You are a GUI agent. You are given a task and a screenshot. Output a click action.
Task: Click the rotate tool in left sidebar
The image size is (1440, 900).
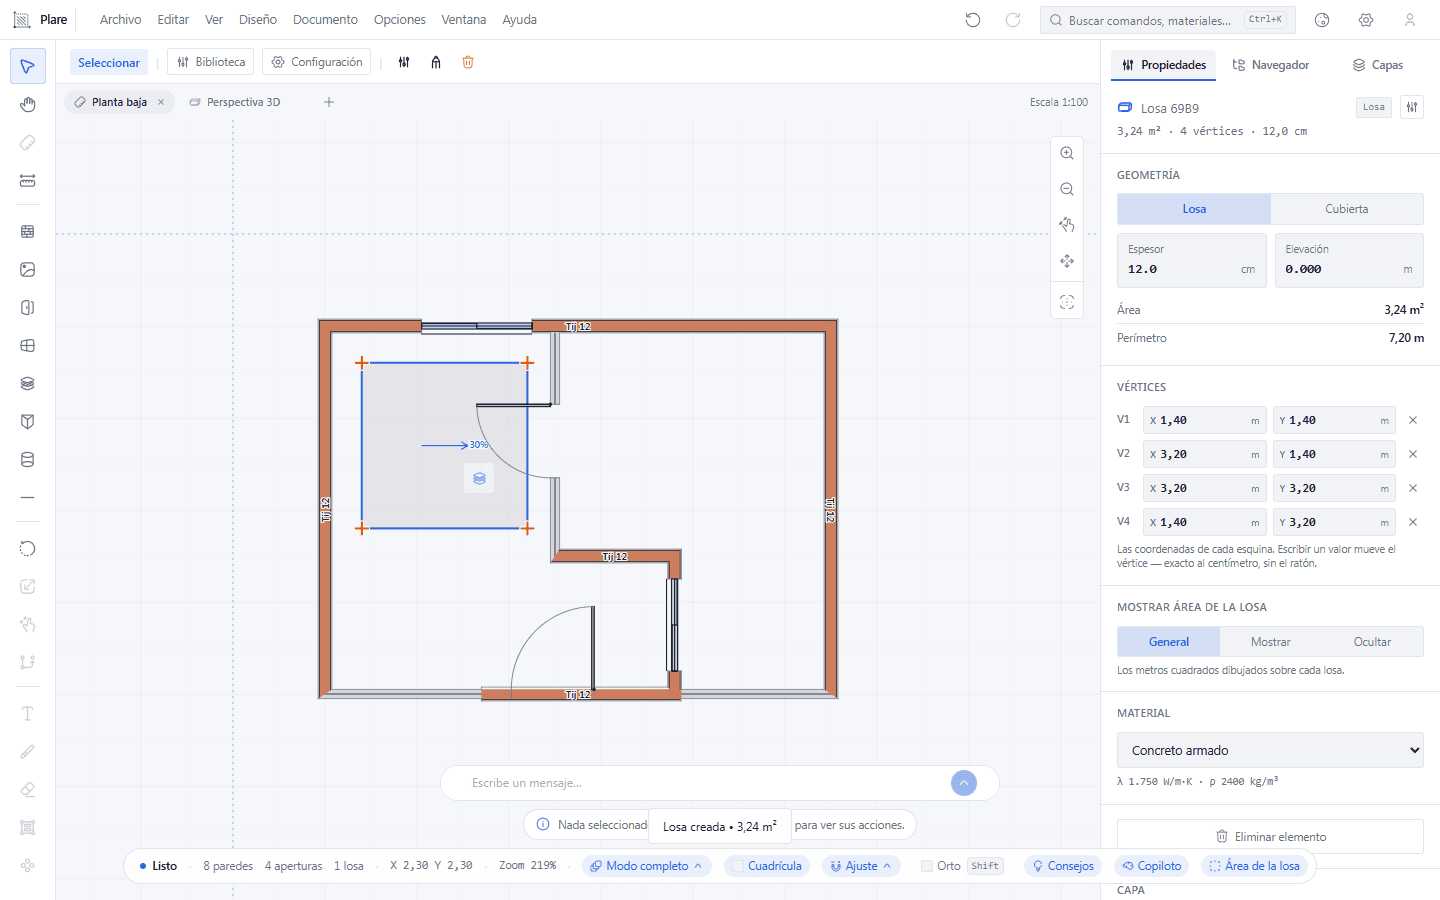tap(28, 548)
